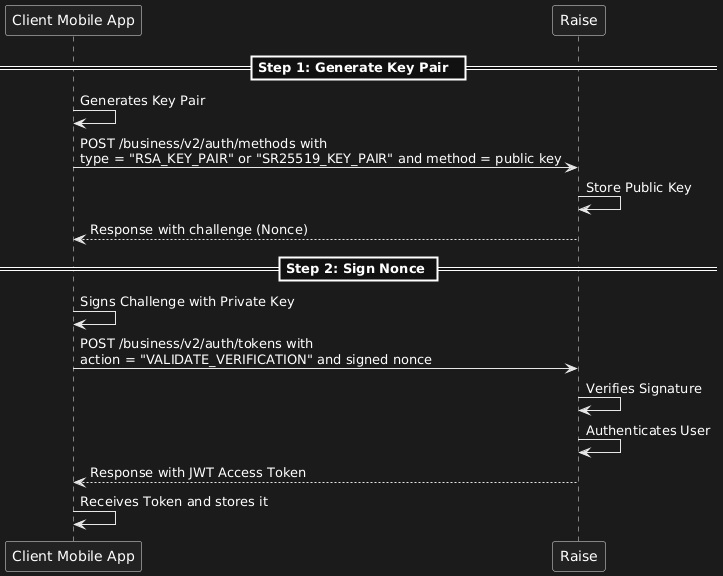Click the Authenticates User label

(x=648, y=431)
